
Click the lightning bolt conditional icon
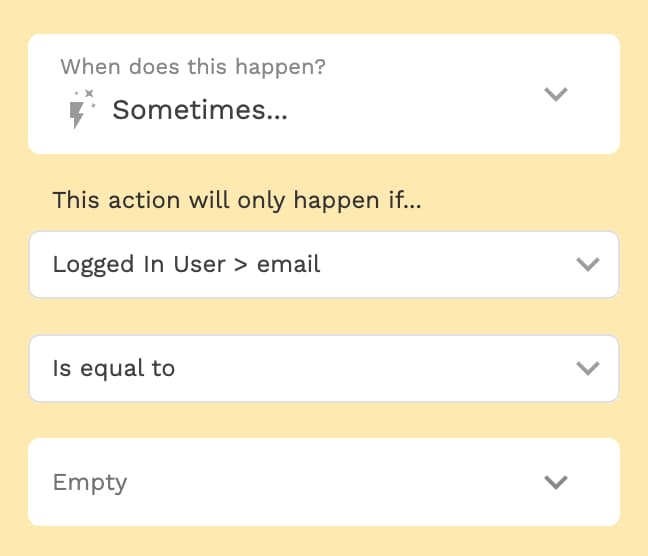click(x=77, y=115)
